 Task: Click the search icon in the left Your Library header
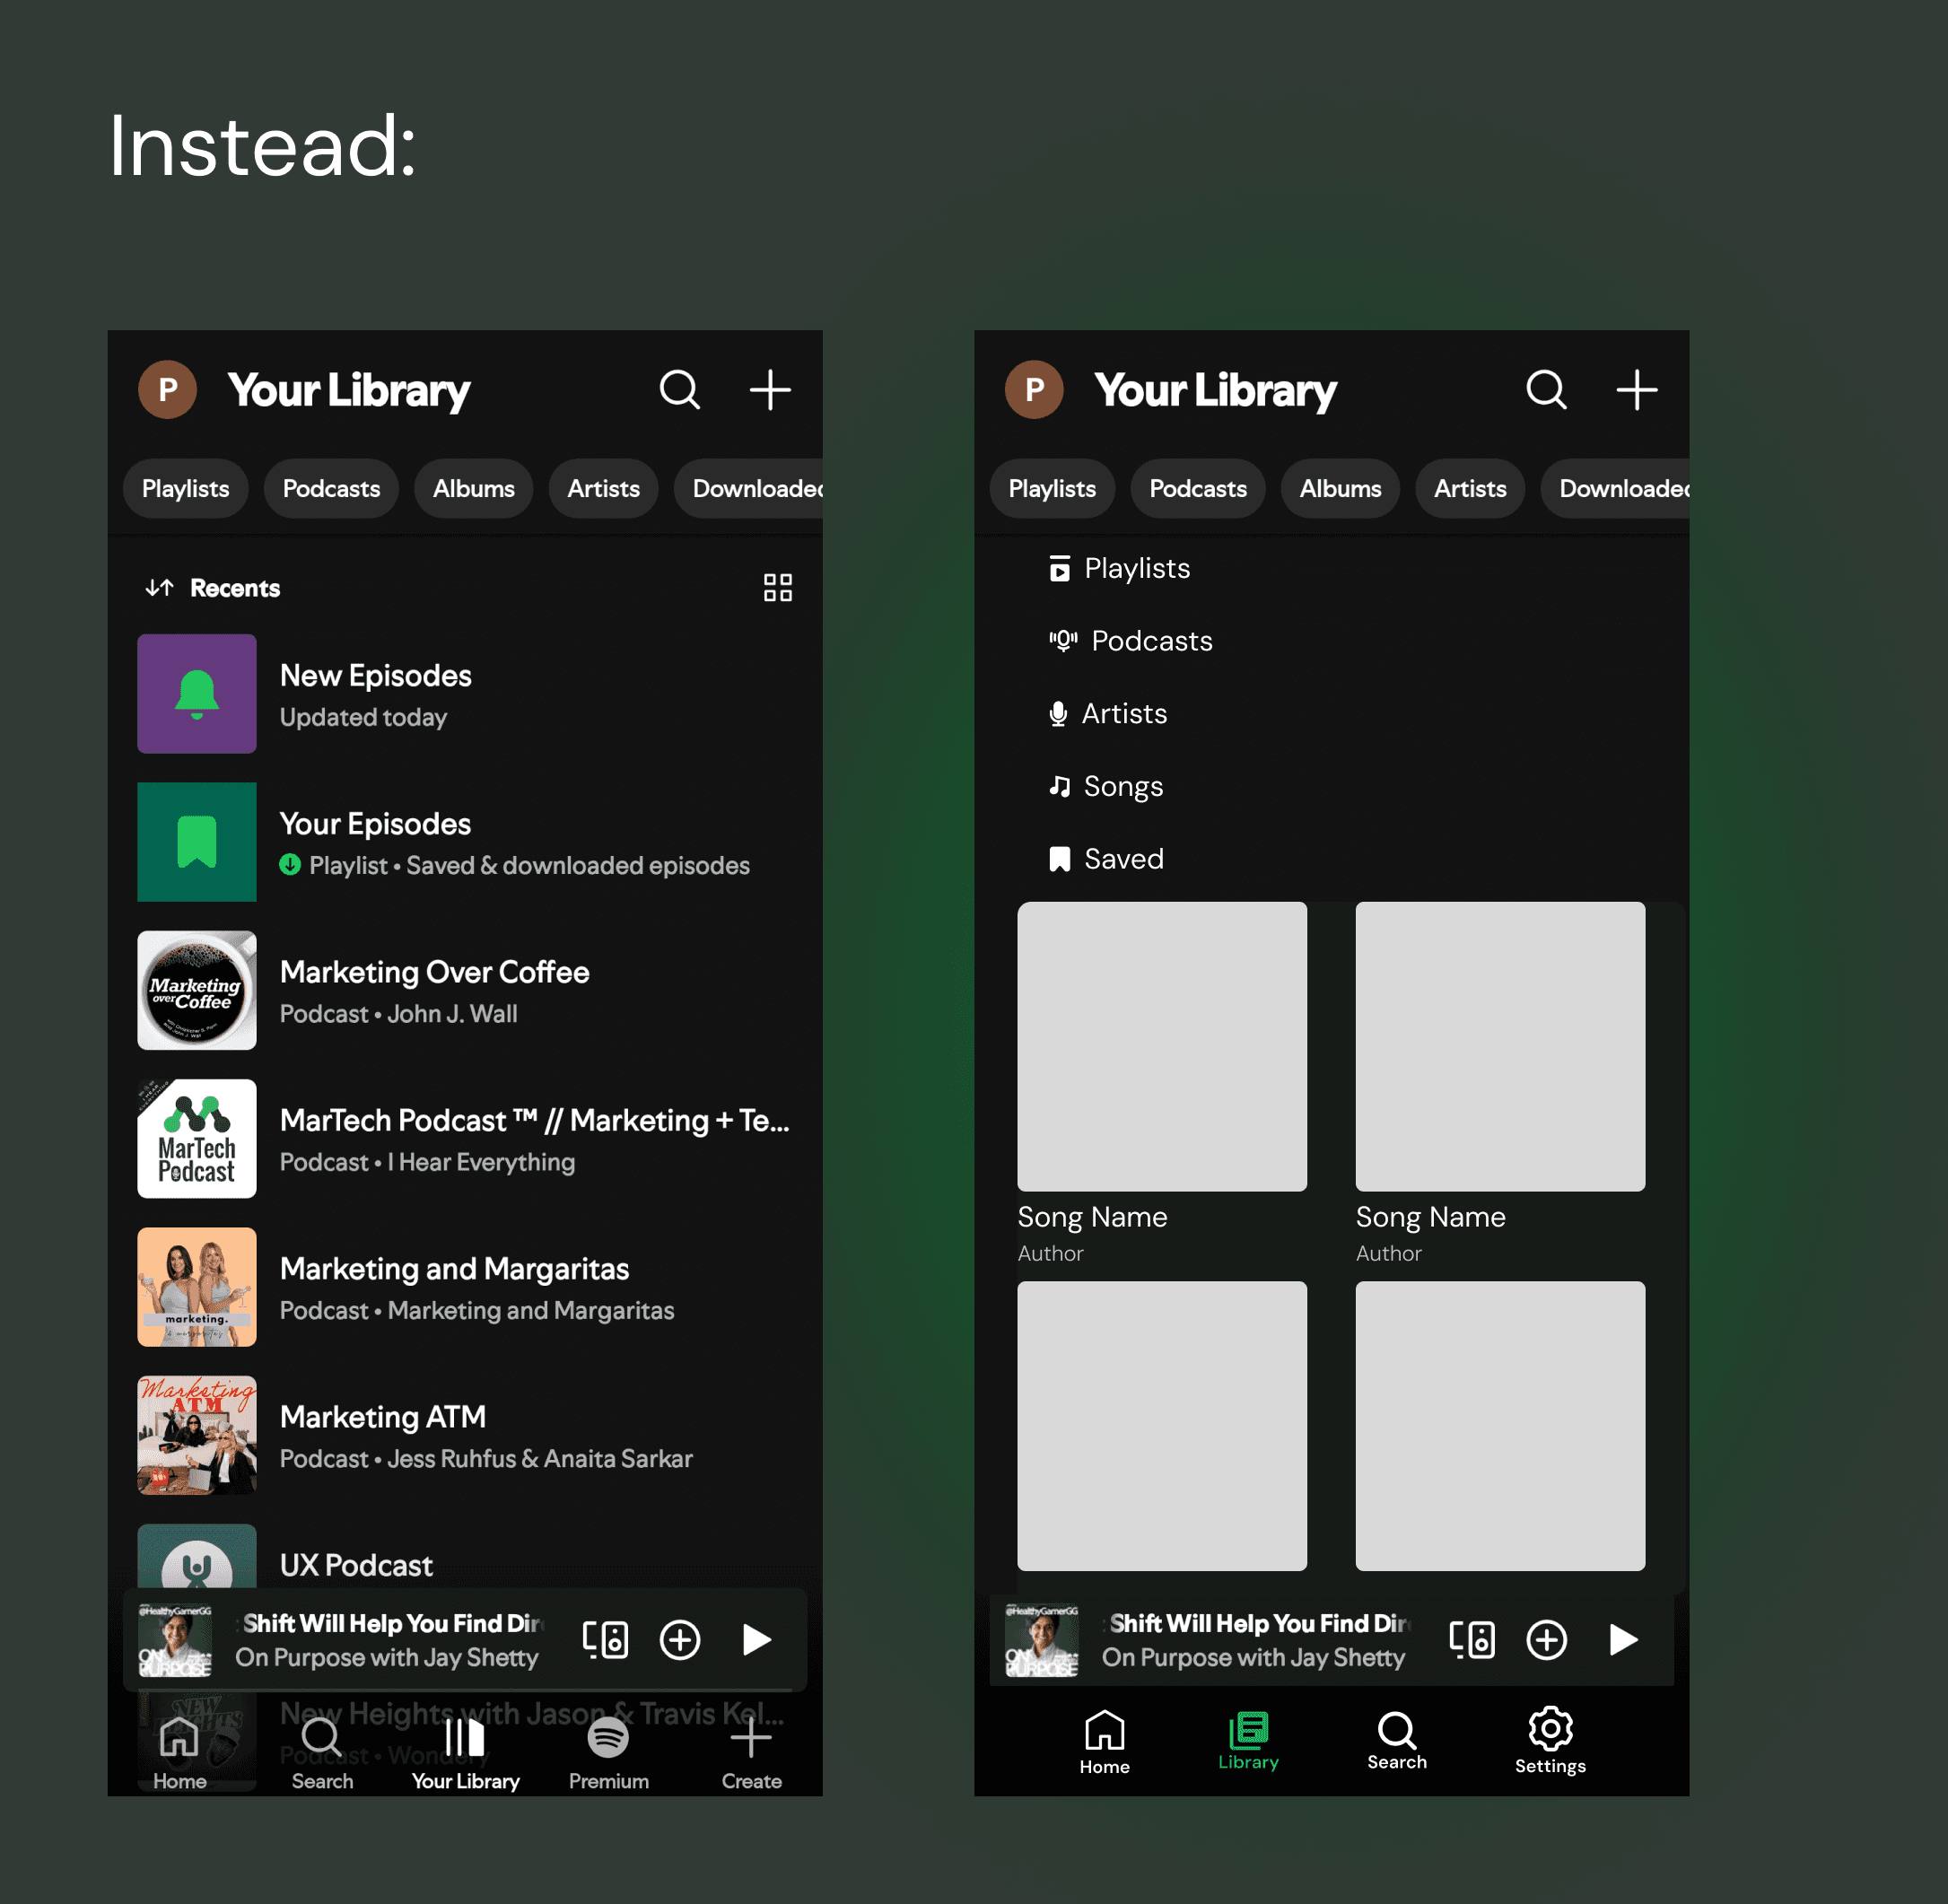coord(679,390)
